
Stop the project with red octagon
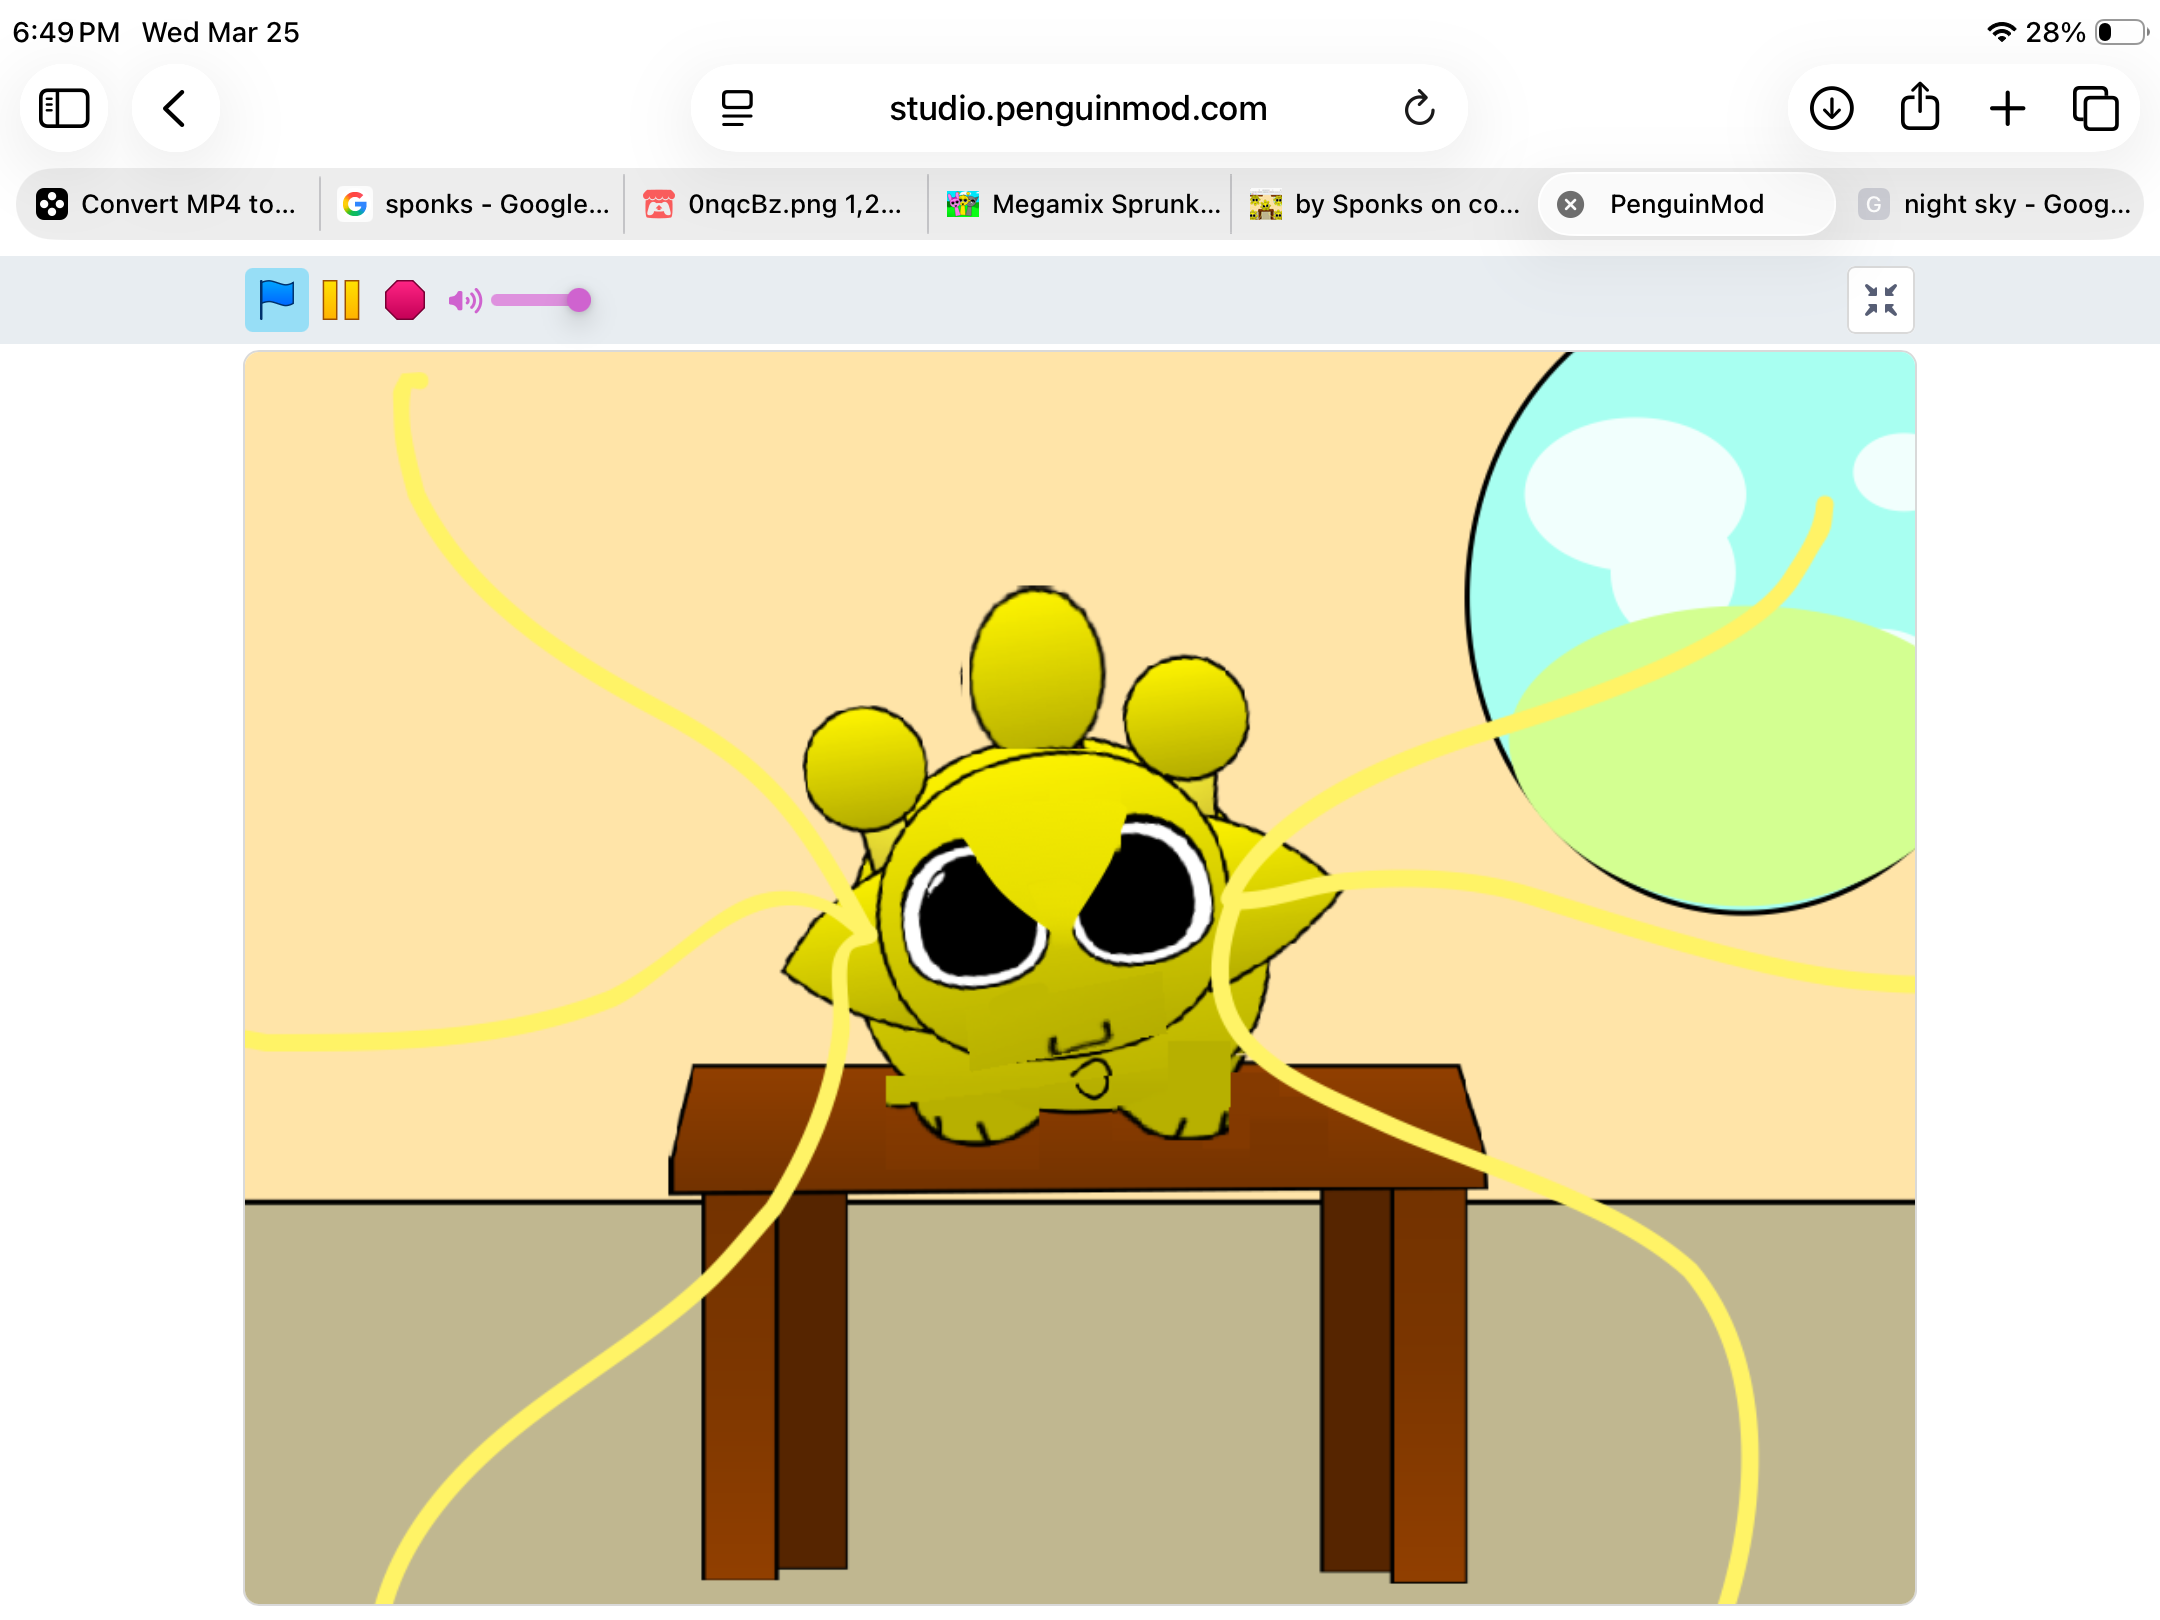[x=405, y=300]
